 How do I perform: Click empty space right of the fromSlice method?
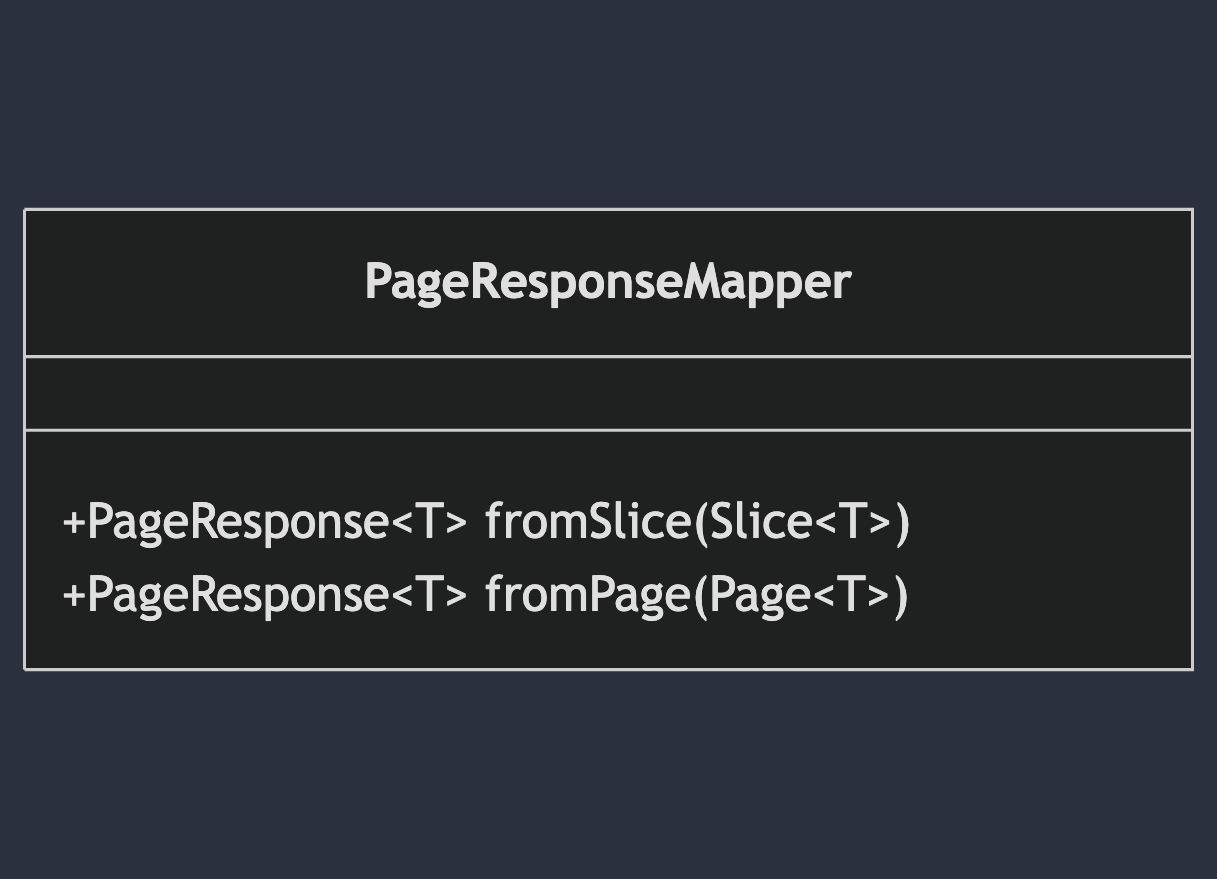click(x=1050, y=522)
